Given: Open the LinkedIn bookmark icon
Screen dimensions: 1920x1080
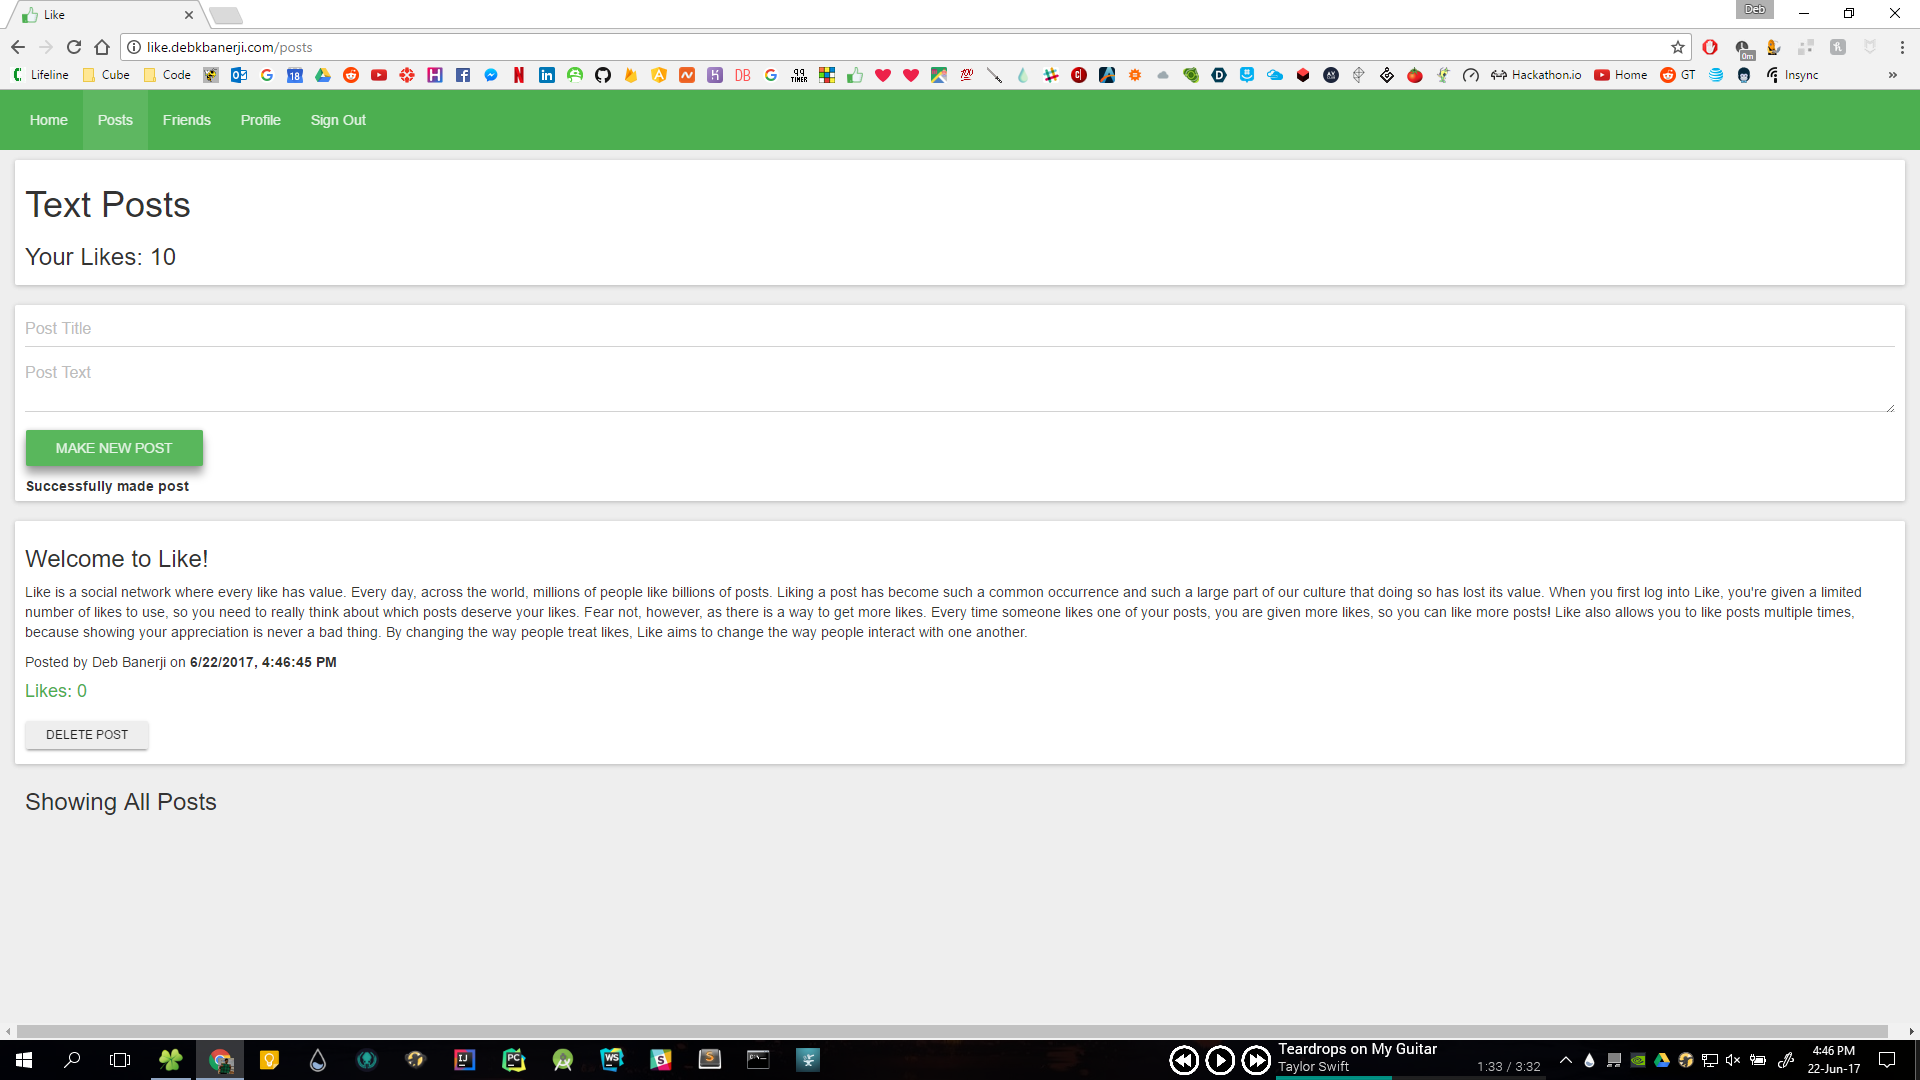Looking at the screenshot, I should [547, 75].
